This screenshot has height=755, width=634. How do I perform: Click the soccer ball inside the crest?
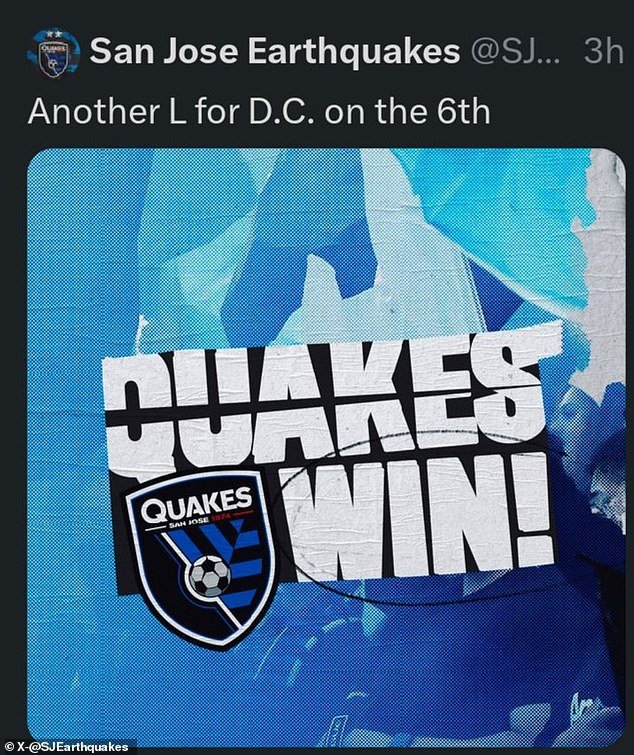tap(210, 576)
